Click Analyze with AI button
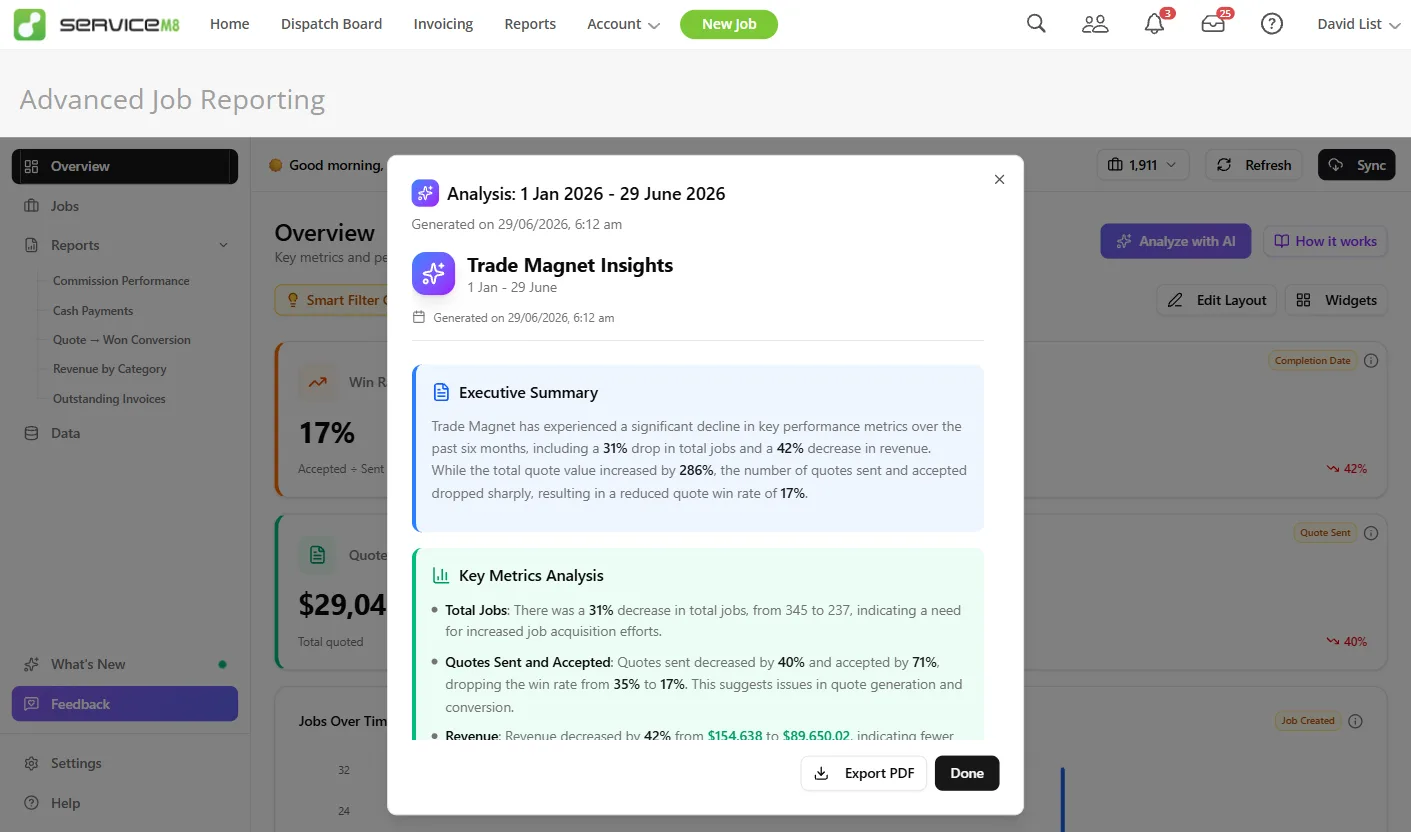1411x832 pixels. tap(1175, 241)
